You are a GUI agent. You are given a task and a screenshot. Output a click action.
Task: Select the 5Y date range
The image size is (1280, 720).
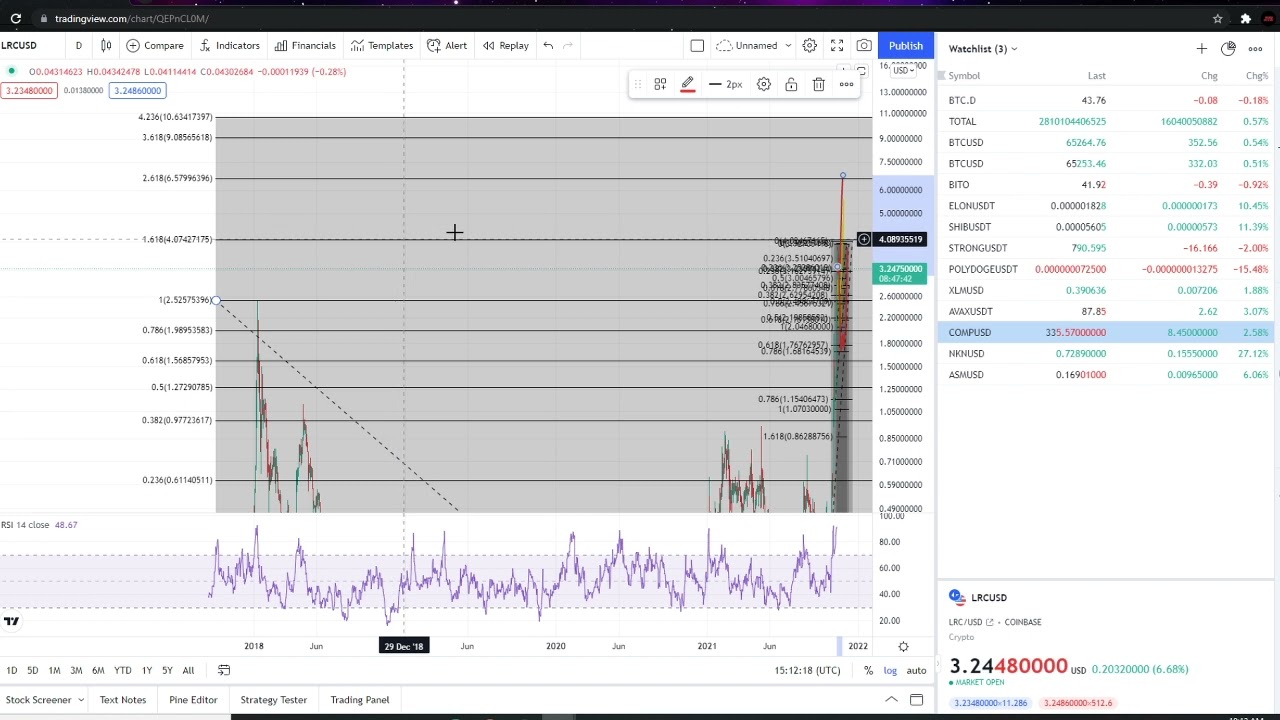click(167, 671)
